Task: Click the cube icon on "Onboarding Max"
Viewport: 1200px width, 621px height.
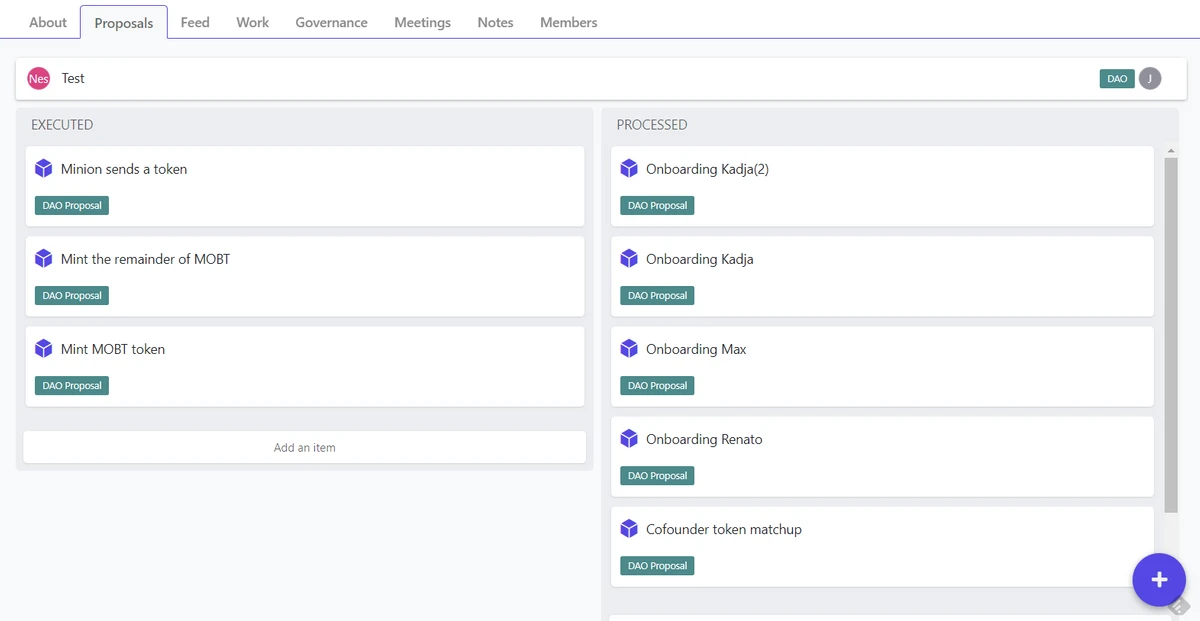Action: coord(629,348)
